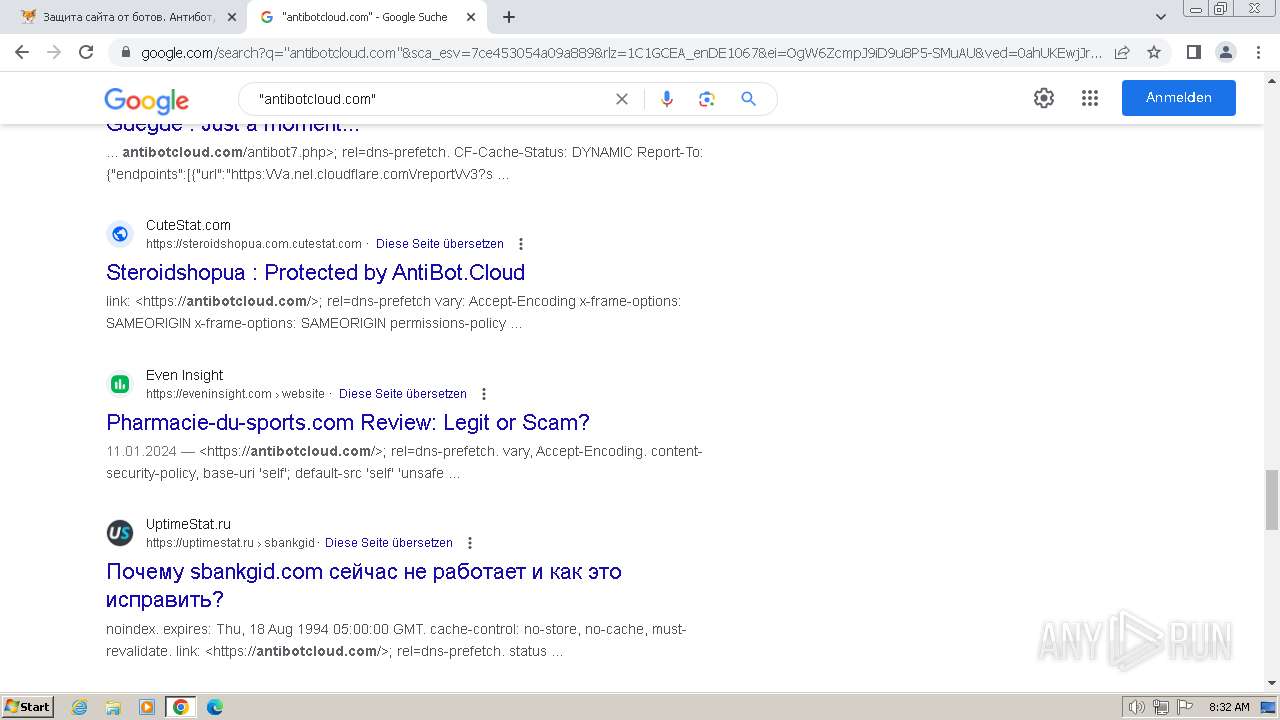The image size is (1280, 720).
Task: Open Pharmacie-du-sports.com Review result
Action: point(348,422)
